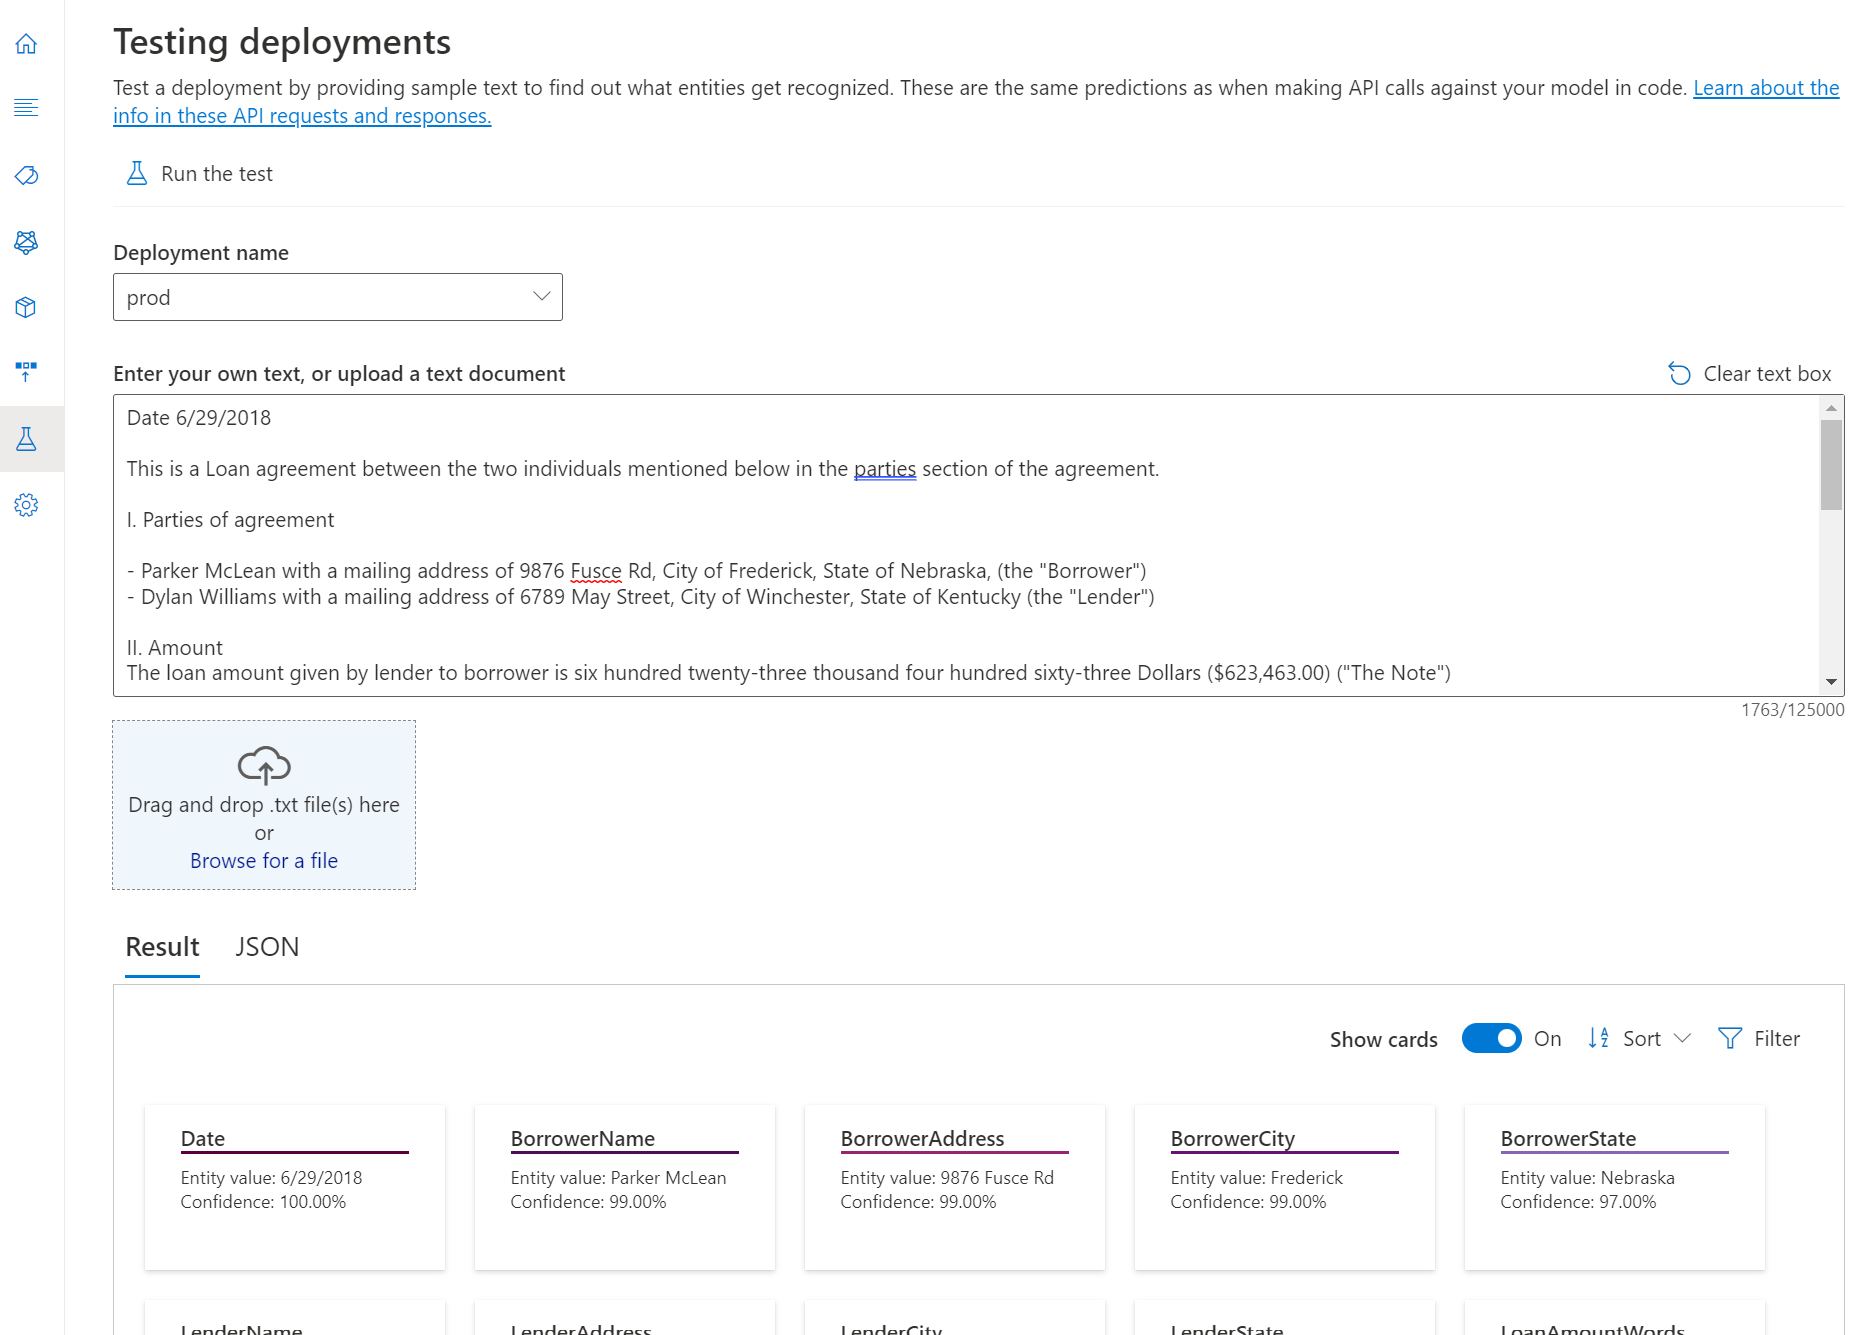The height and width of the screenshot is (1335, 1872).
Task: Select the Result tab
Action: pyautogui.click(x=162, y=947)
